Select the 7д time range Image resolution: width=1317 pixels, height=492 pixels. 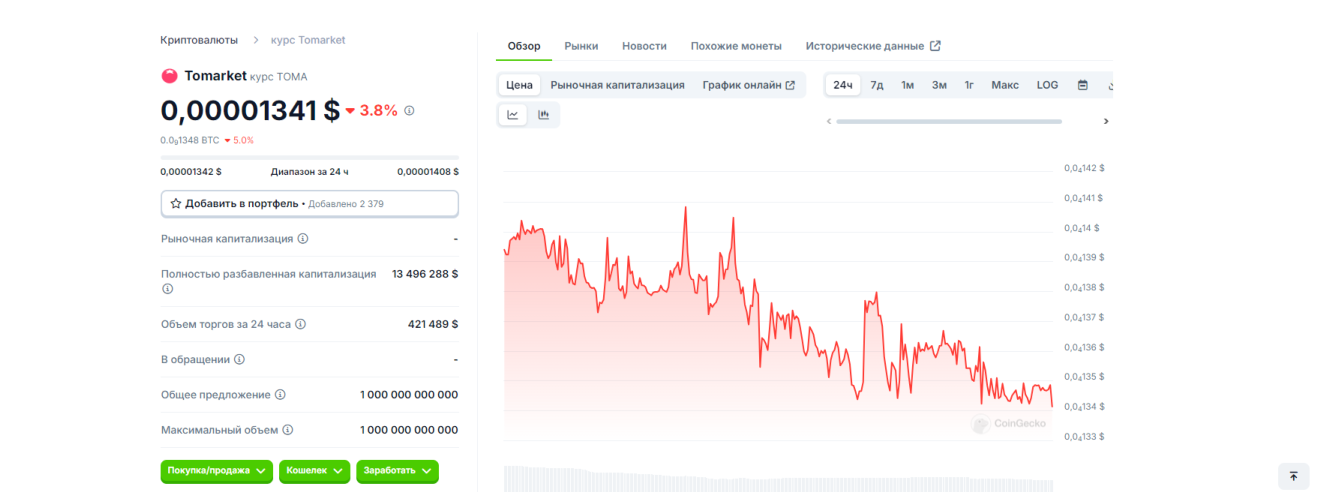[x=876, y=85]
